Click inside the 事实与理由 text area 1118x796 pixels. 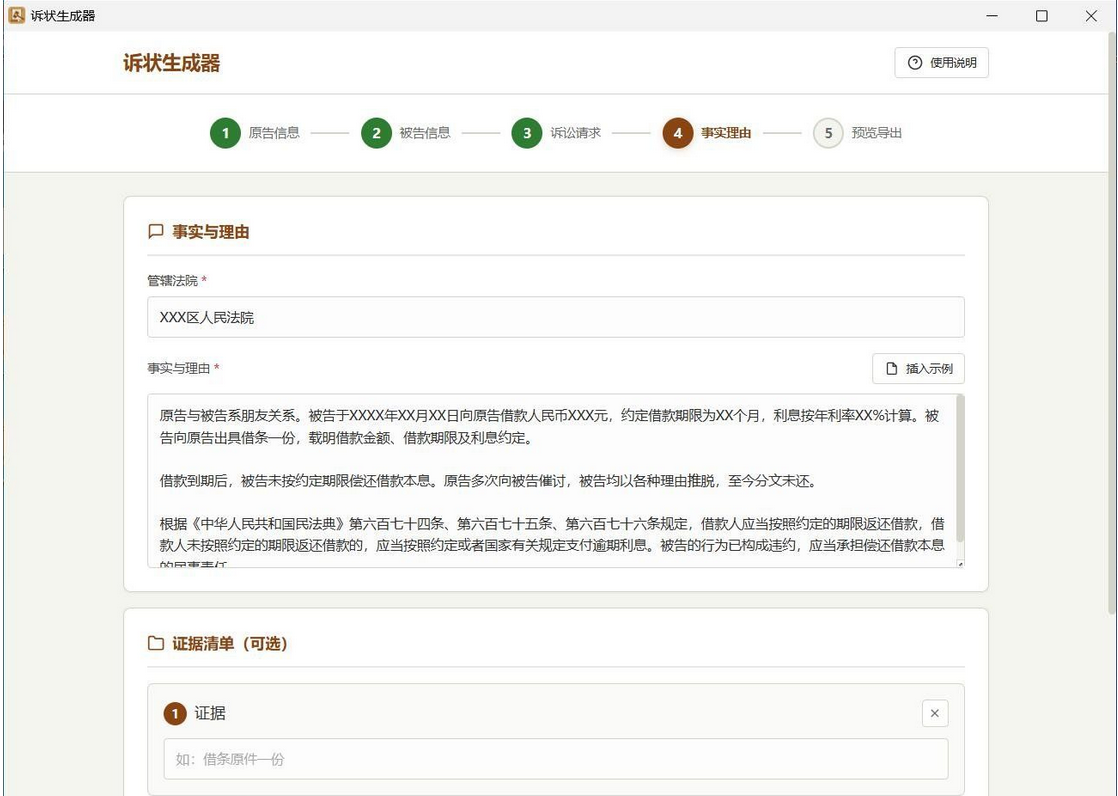coord(551,481)
